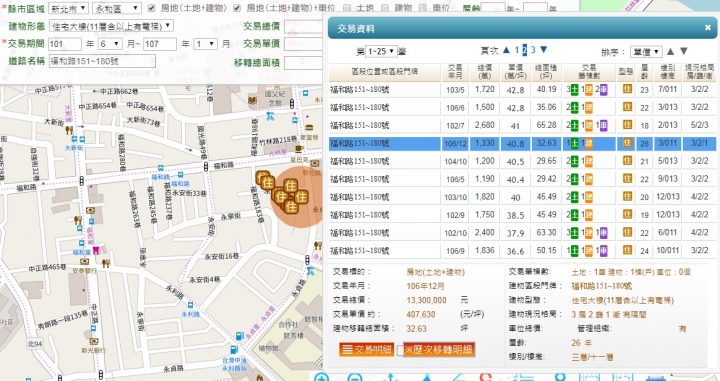Image resolution: width=720 pixels, height=381 pixels.
Task: Click the 住 type icon in the 104/10 row
Action: [627, 161]
